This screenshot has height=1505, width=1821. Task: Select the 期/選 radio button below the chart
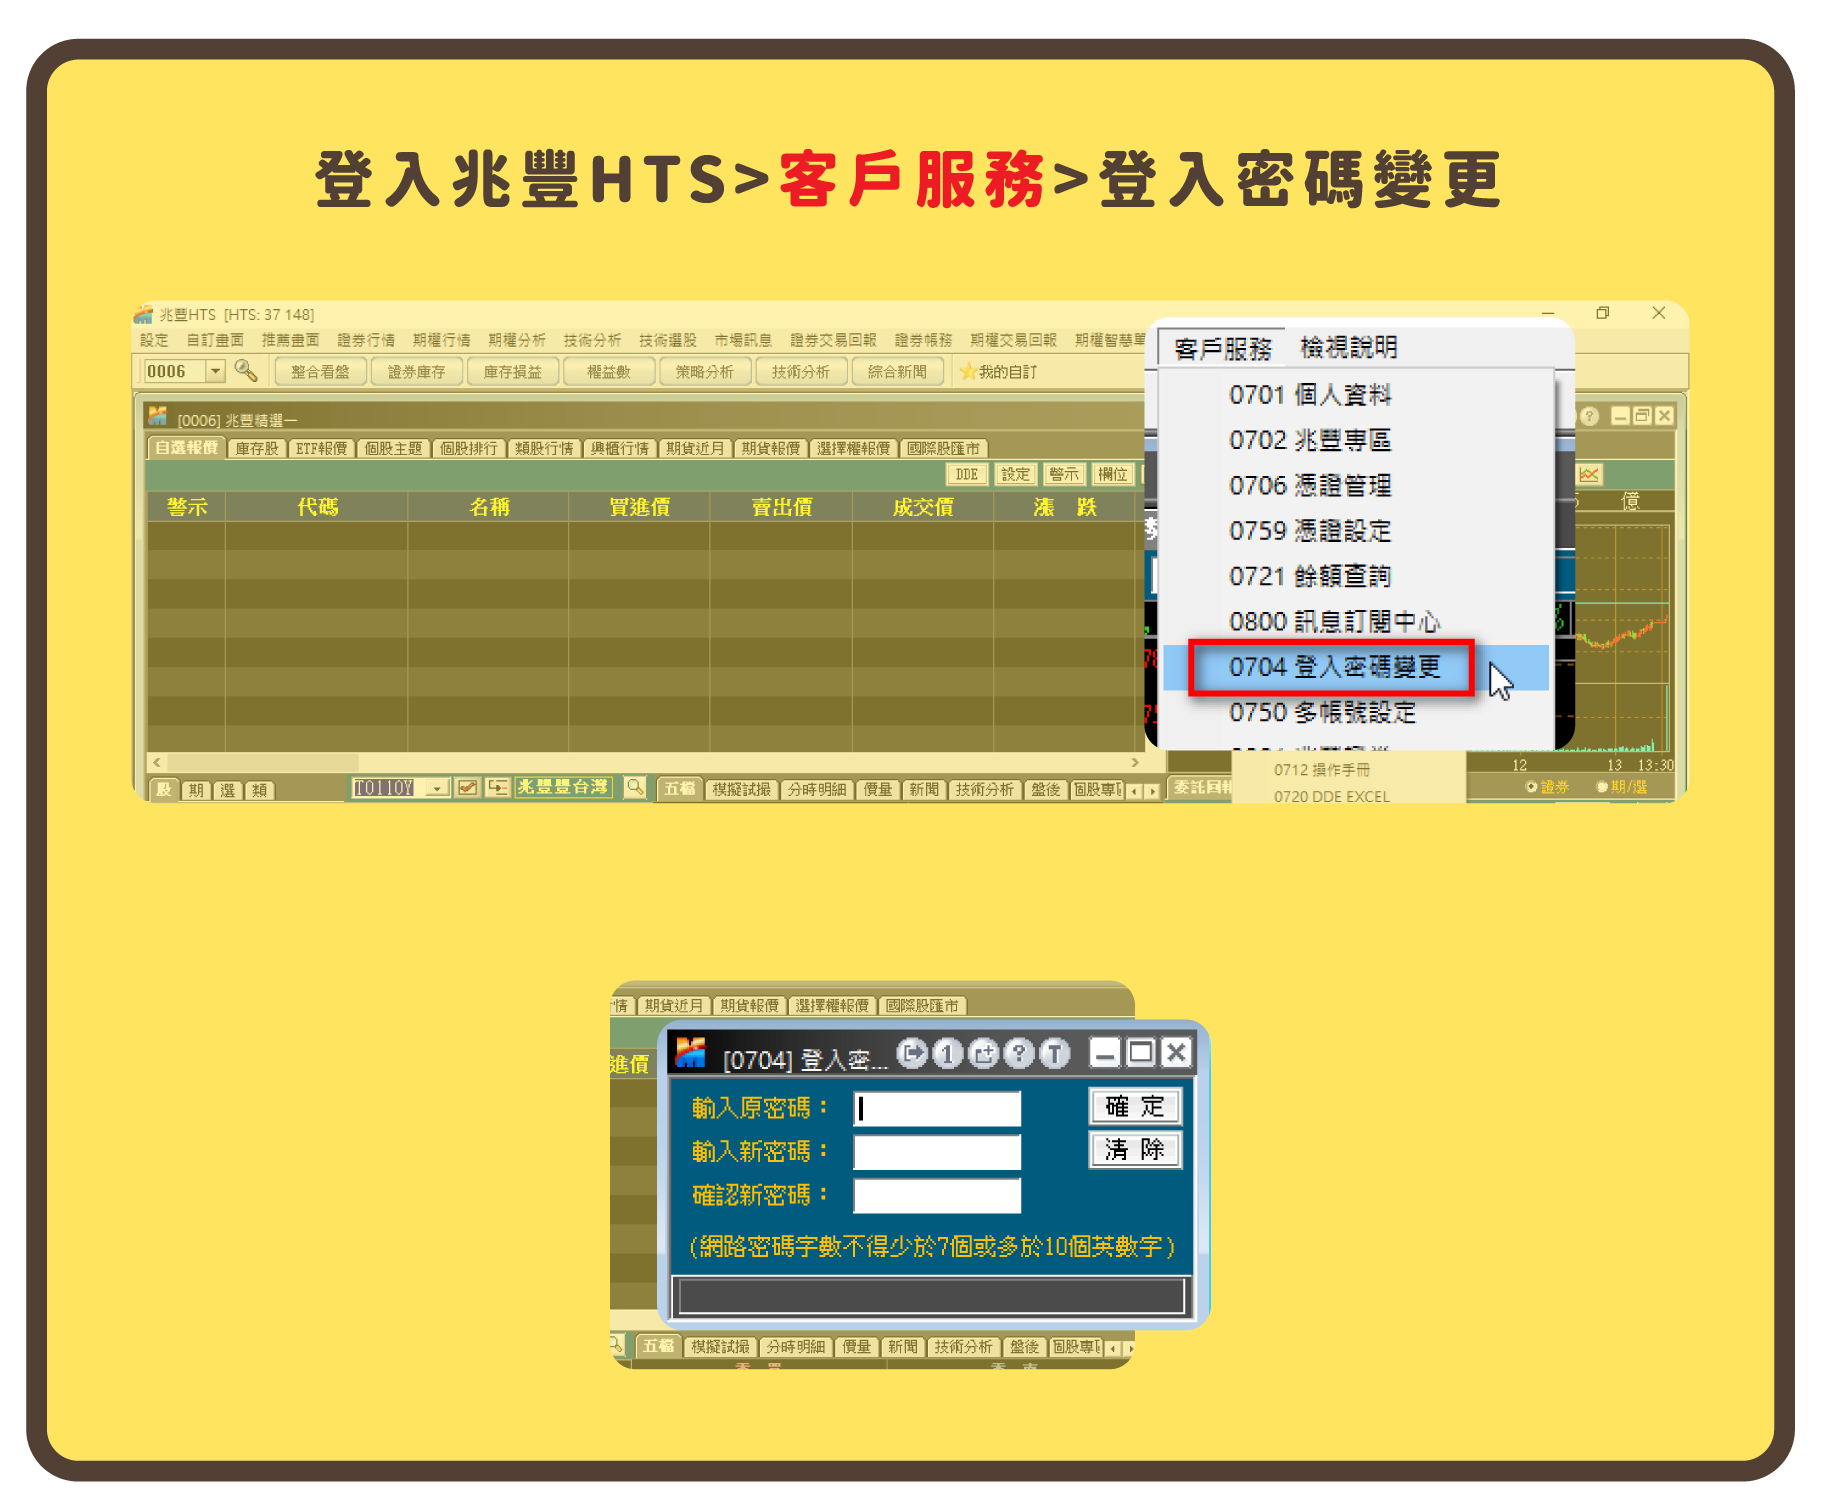click(x=1602, y=787)
